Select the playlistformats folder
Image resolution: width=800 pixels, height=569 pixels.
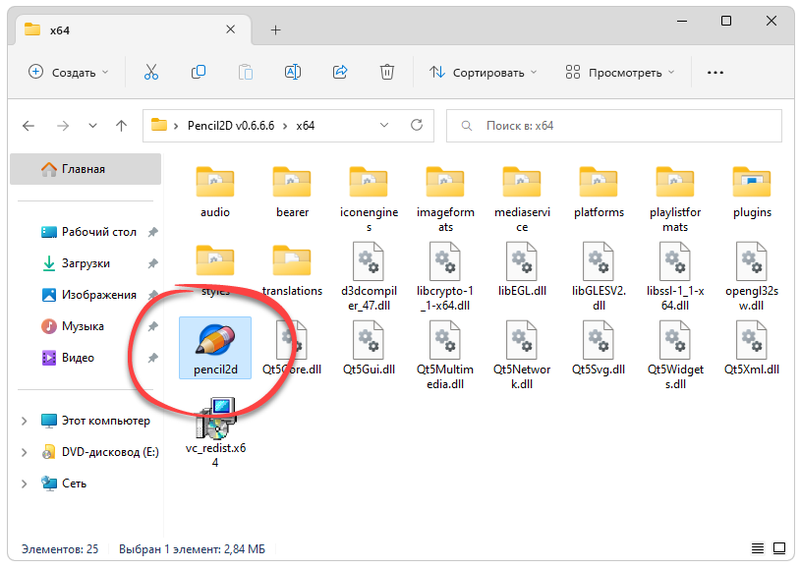(675, 199)
